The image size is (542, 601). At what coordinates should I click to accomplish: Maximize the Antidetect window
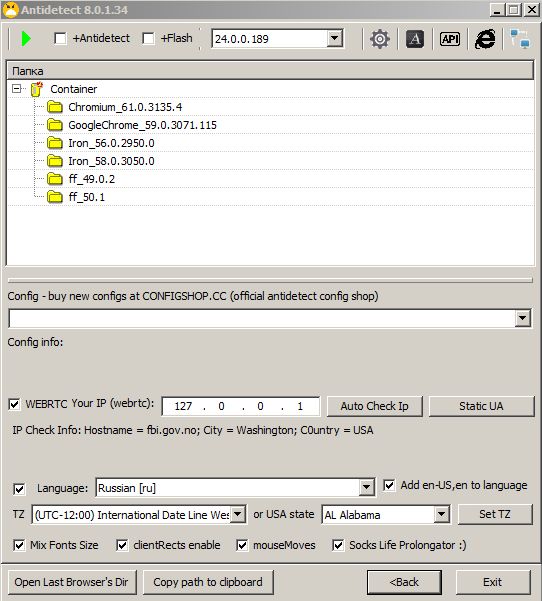(x=514, y=10)
